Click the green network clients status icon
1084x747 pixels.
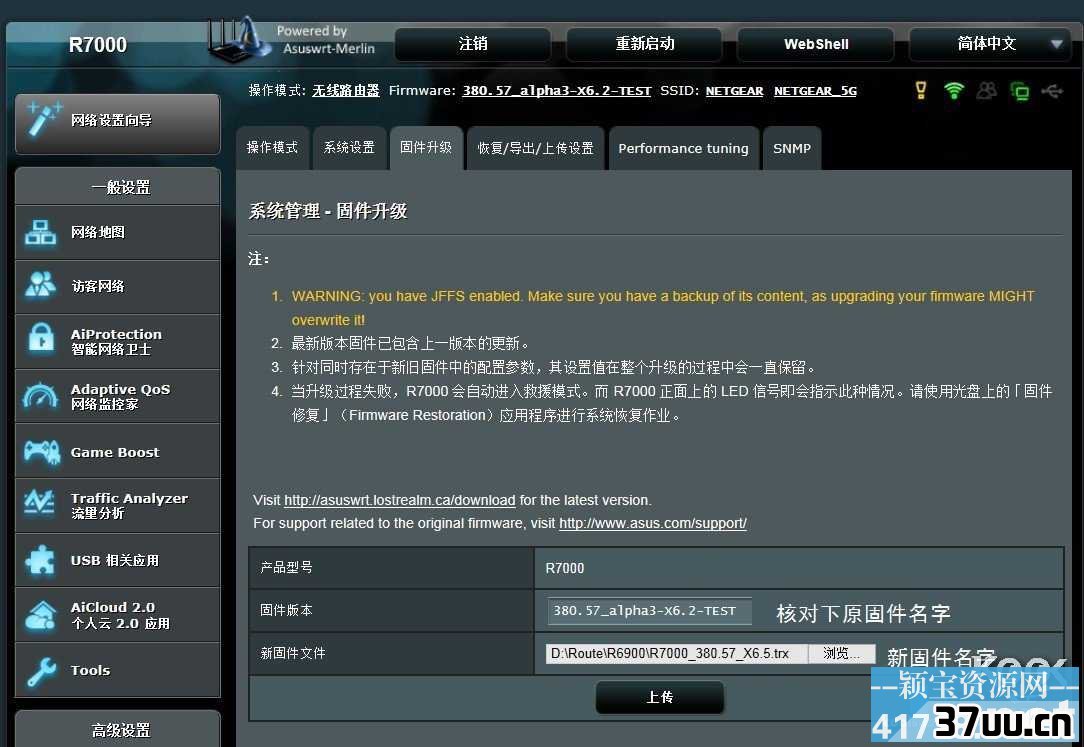tap(1019, 91)
